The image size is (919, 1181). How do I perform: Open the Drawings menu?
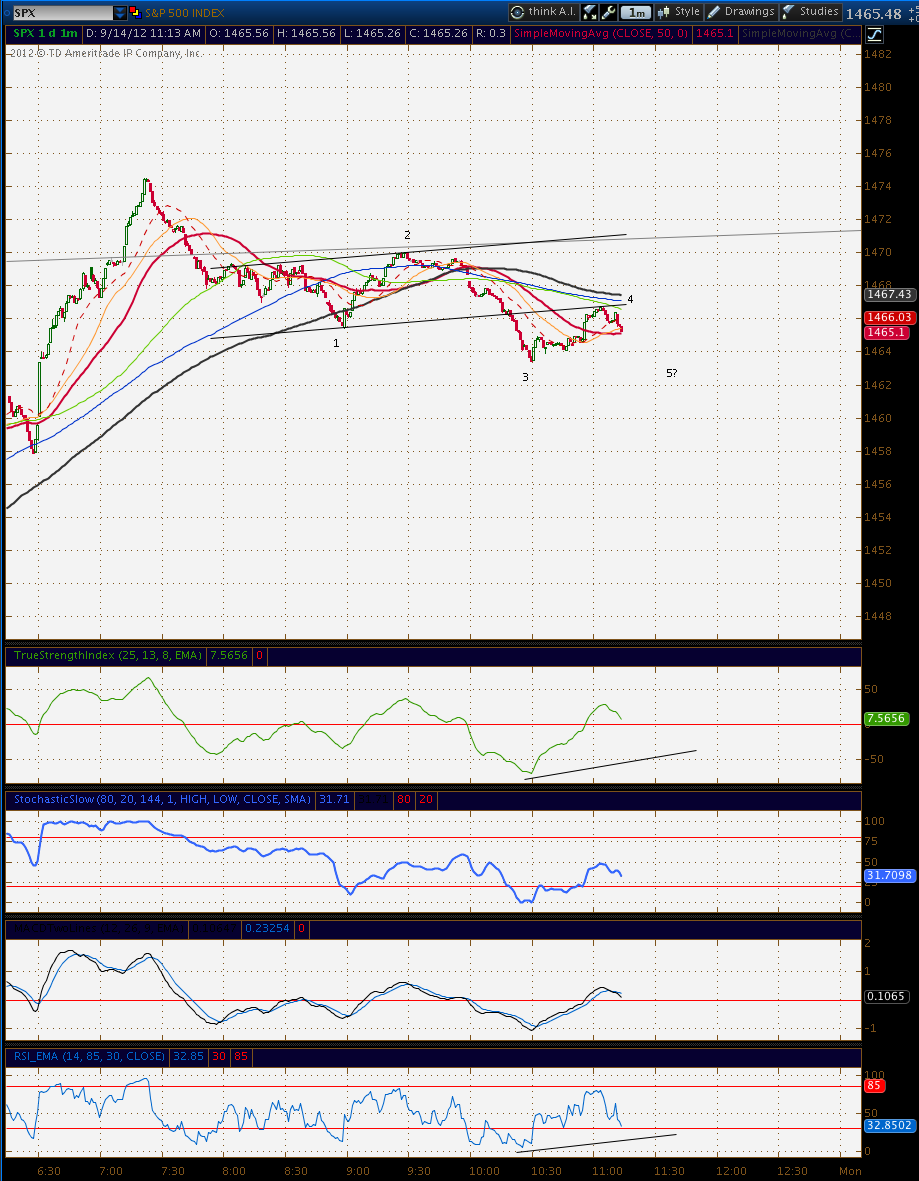pyautogui.click(x=741, y=12)
